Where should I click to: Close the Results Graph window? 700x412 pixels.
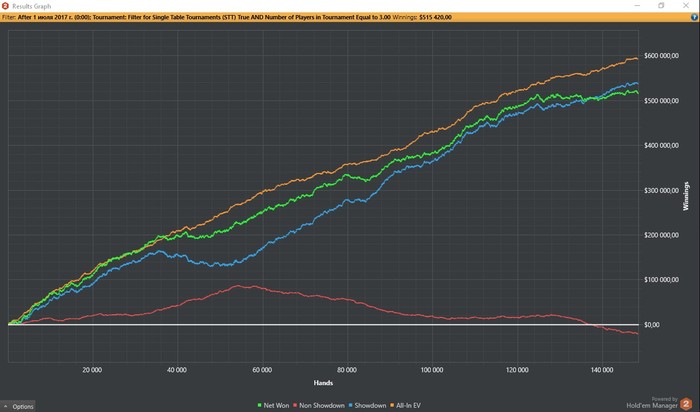(x=686, y=6)
